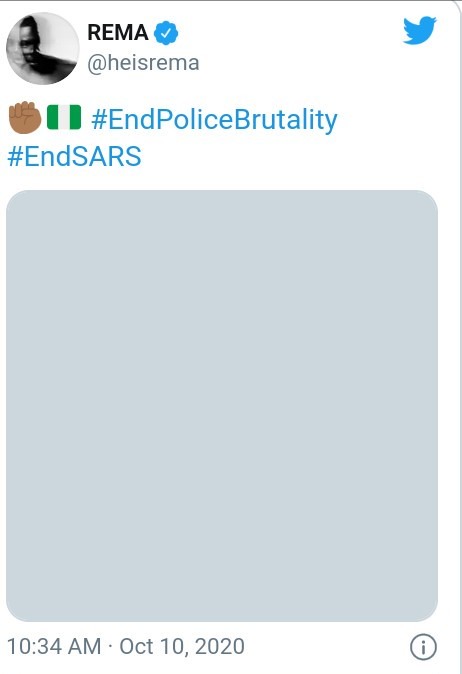Viewport: 462px width, 674px height.
Task: Open the REMA display name
Action: 118,33
